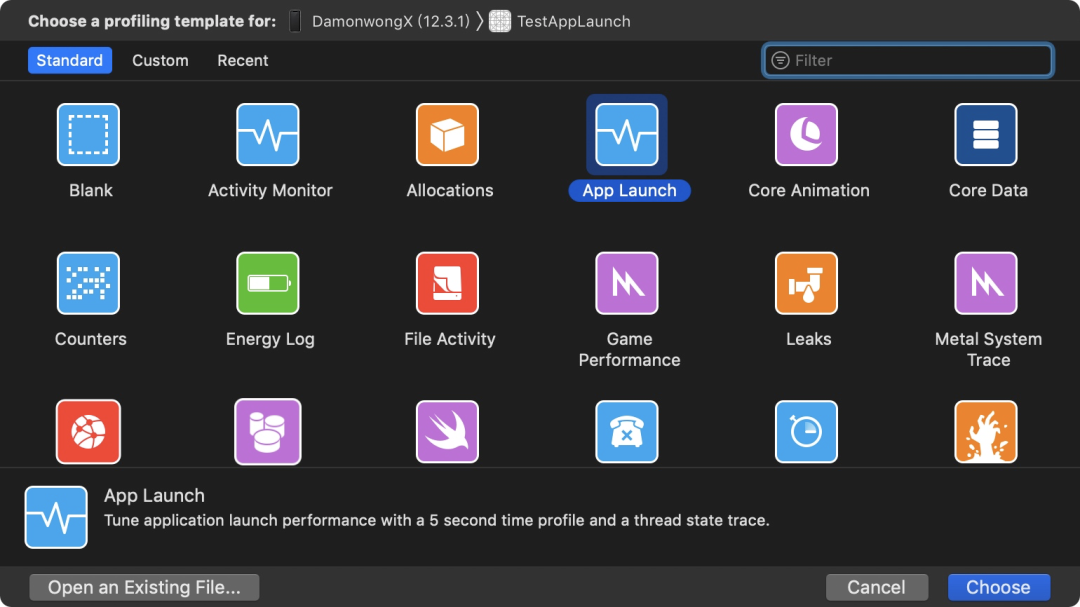
Task: Click the DamonwongX device phone icon
Action: [295, 21]
